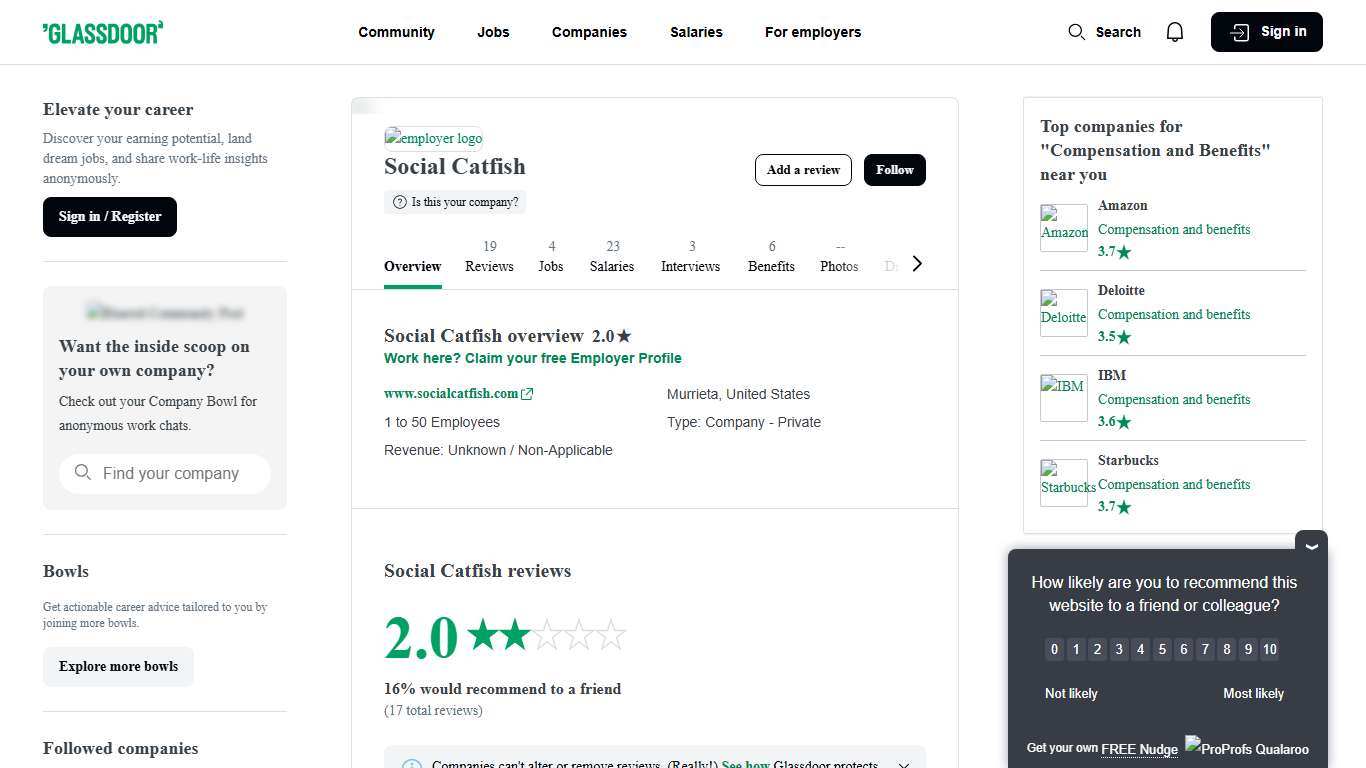
Task: Follow the Social Catfish company
Action: [x=893, y=169]
